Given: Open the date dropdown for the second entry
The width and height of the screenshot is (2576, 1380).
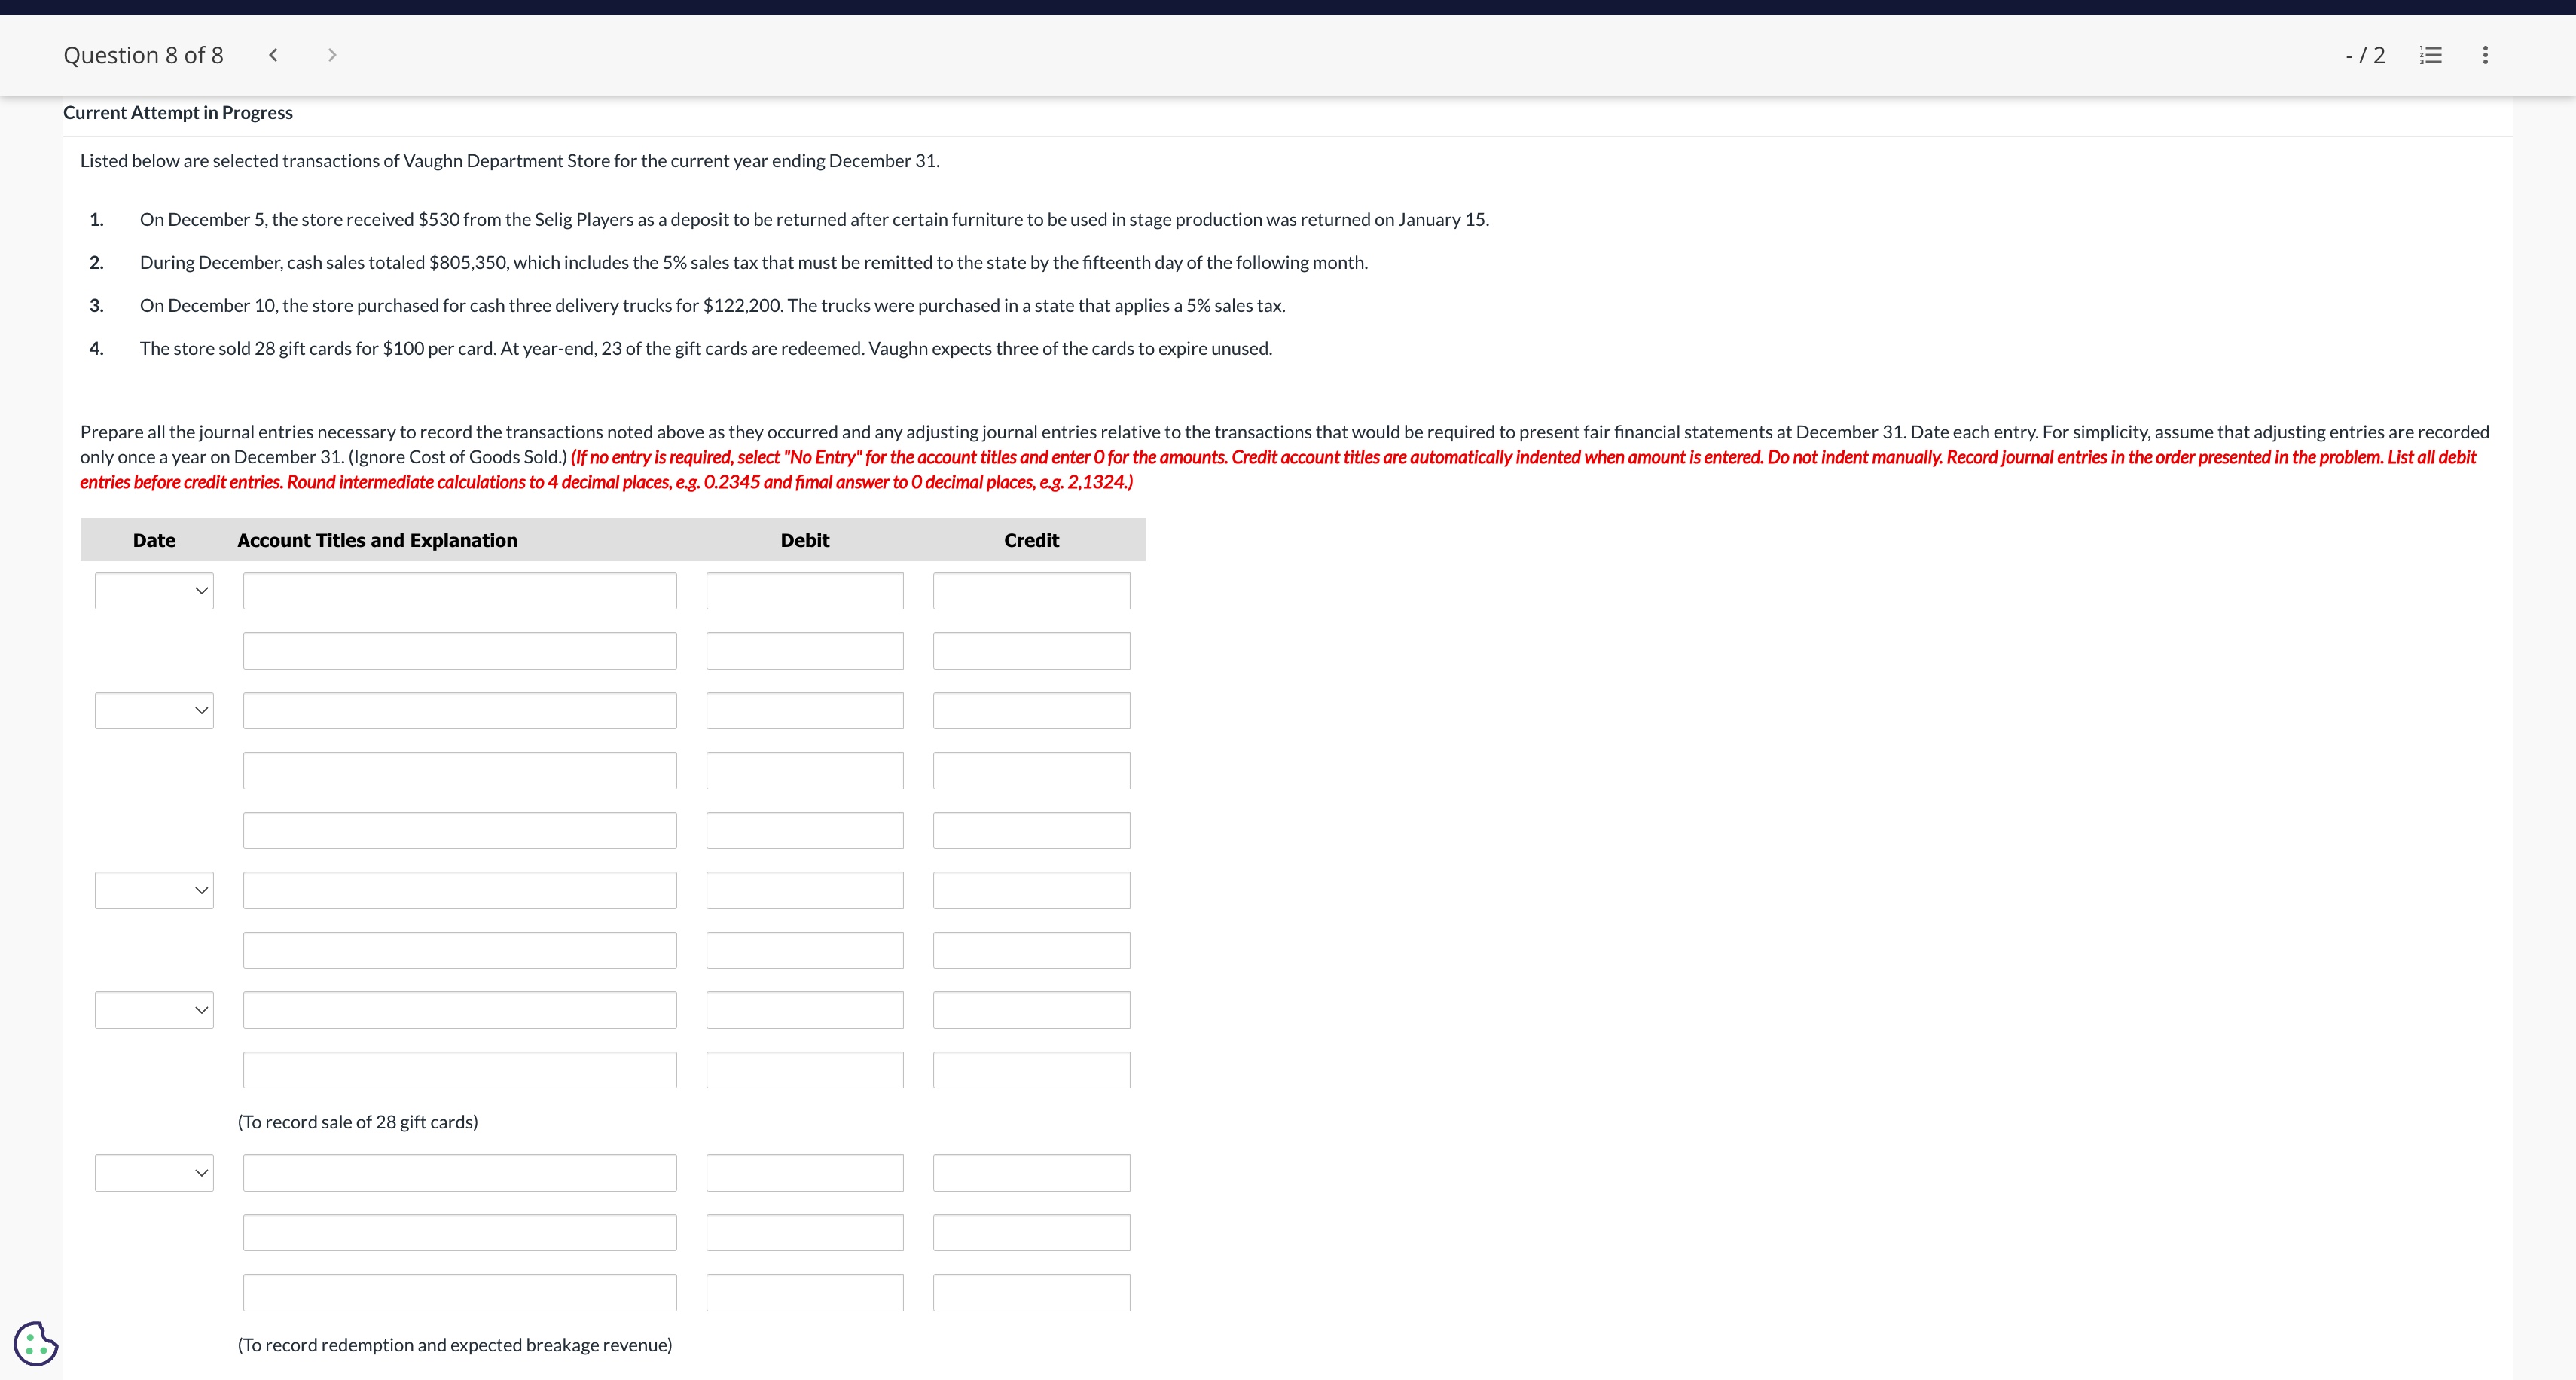Looking at the screenshot, I should (x=154, y=710).
